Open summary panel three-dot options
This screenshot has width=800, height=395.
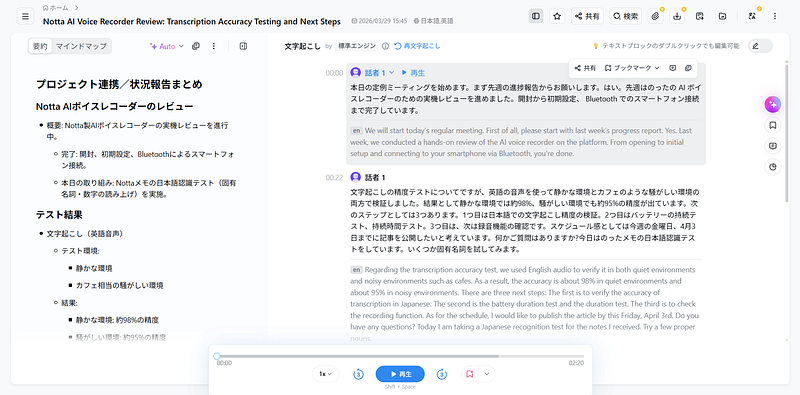tap(214, 46)
